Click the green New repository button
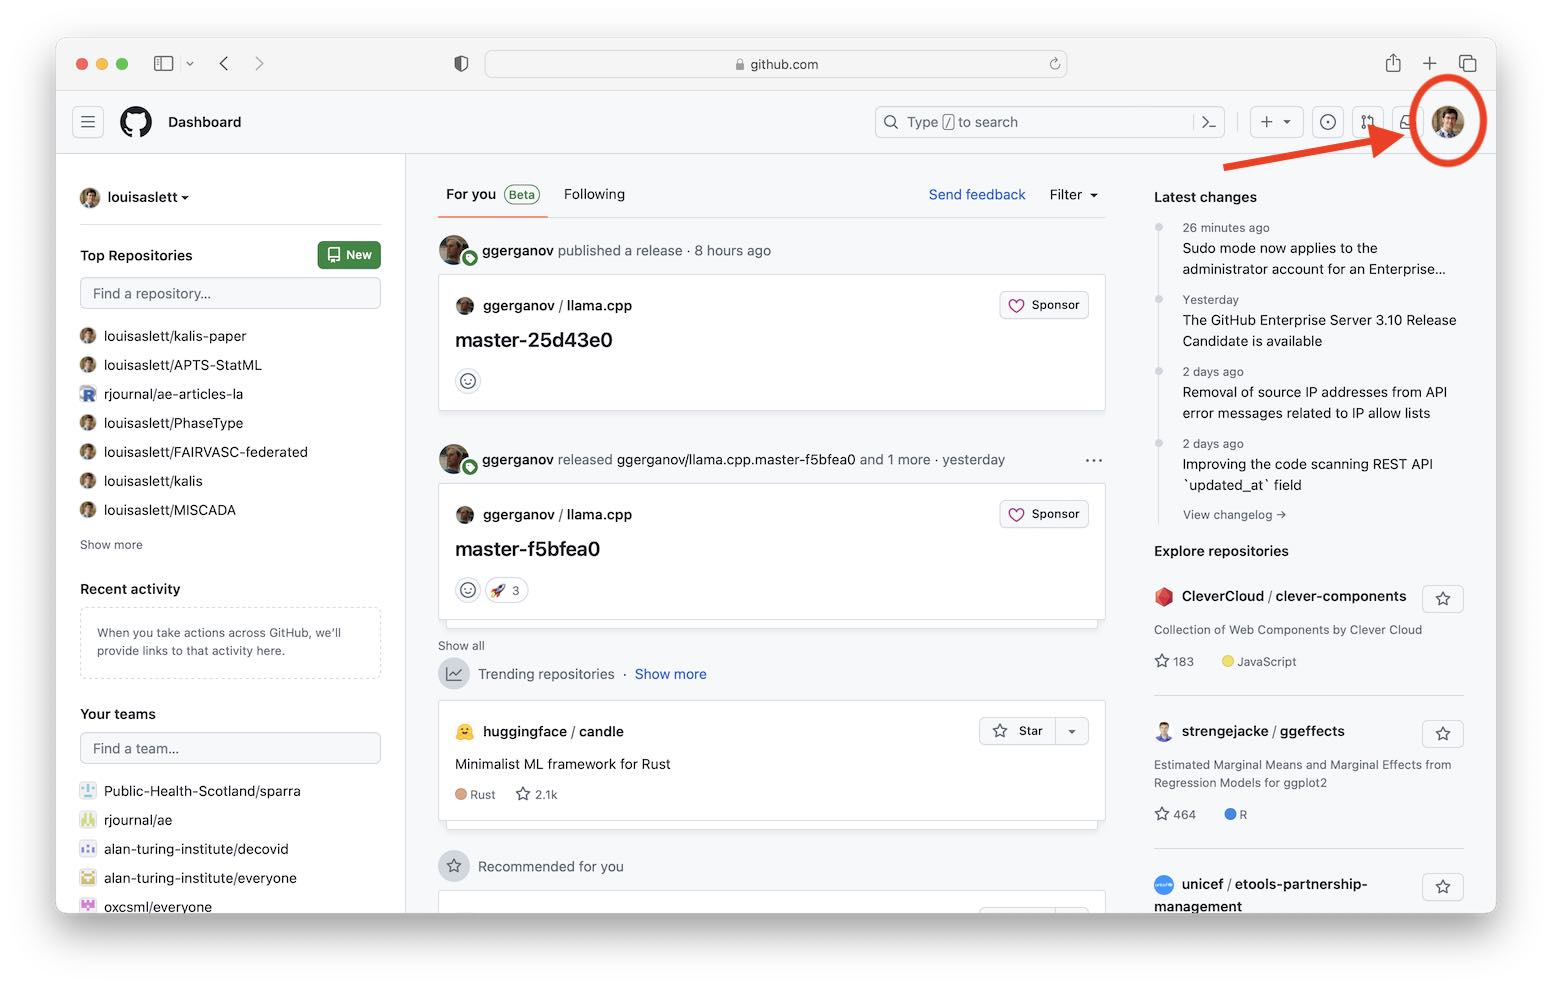 click(349, 255)
